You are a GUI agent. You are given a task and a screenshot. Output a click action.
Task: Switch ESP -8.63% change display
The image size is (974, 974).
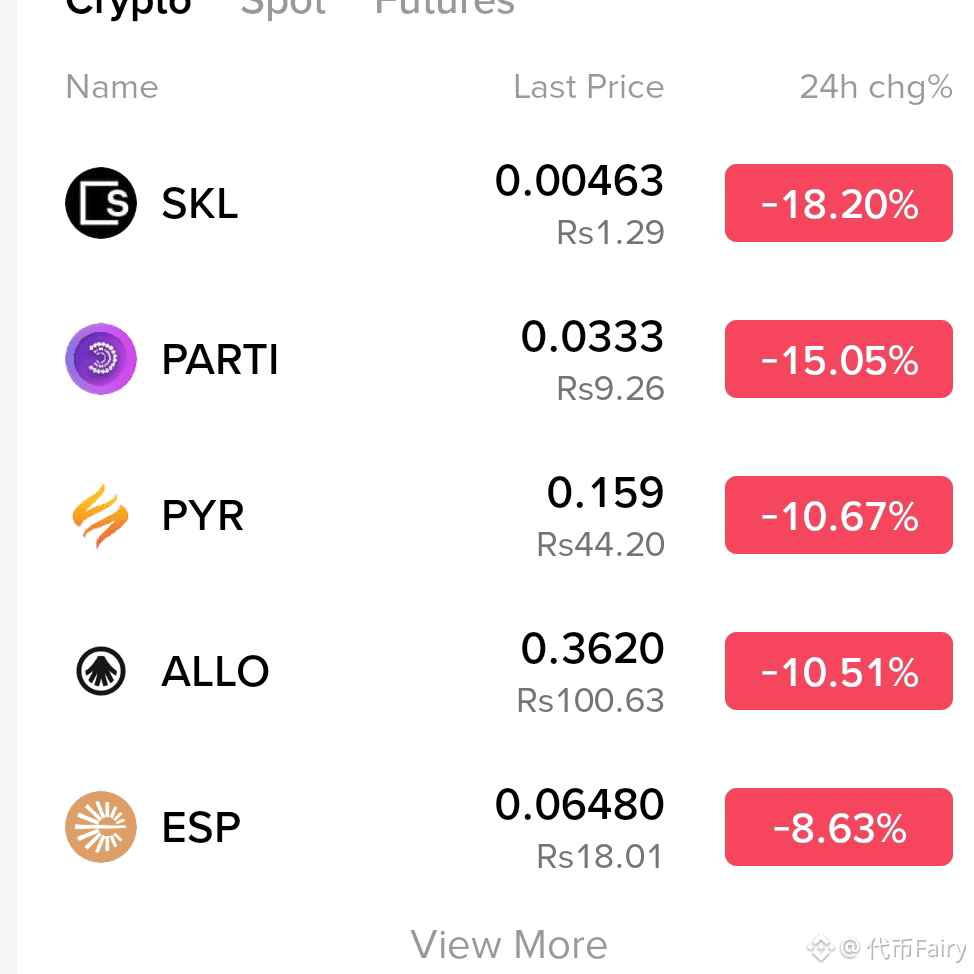[839, 827]
